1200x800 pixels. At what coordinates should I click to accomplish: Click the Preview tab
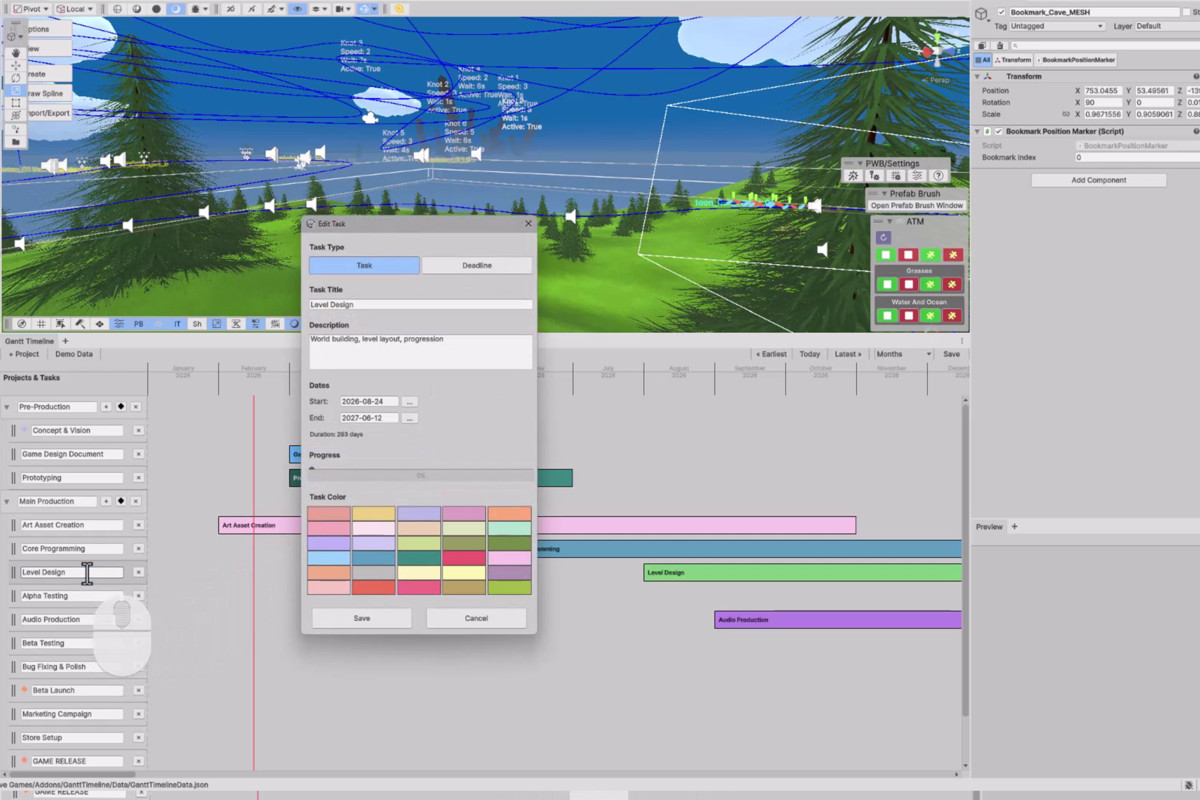coord(989,527)
